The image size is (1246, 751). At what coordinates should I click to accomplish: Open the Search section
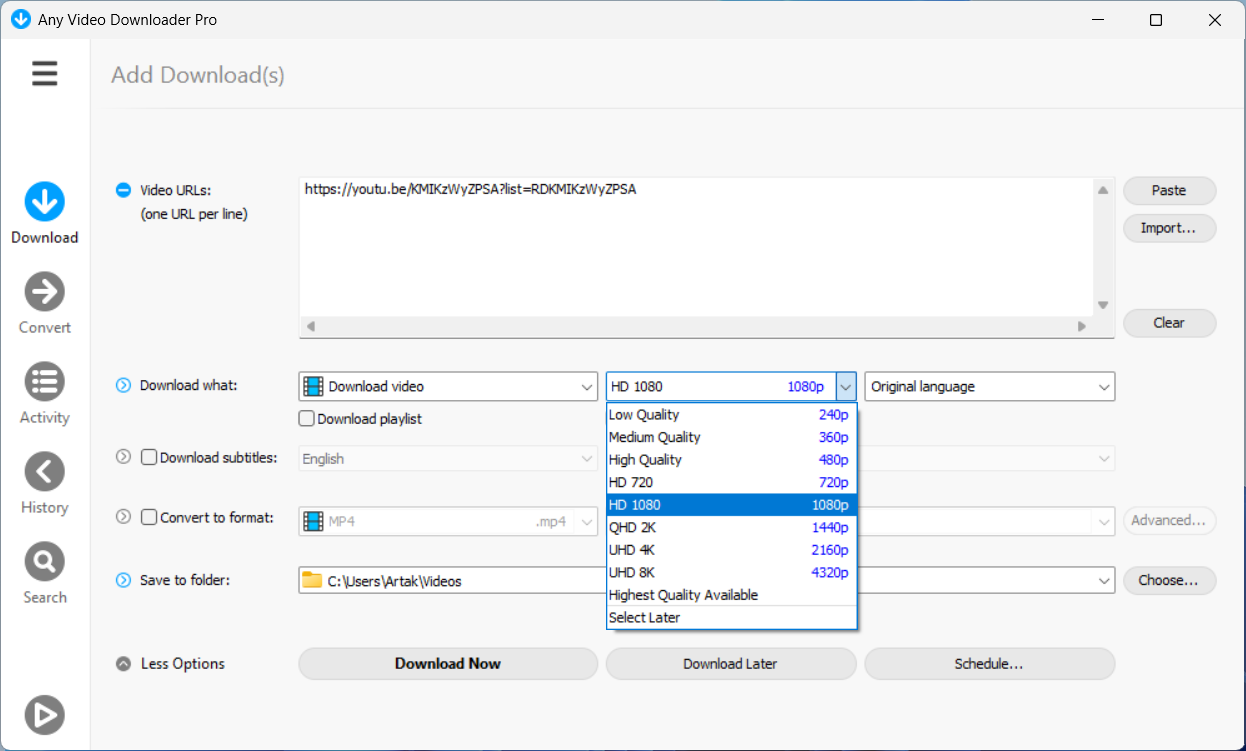(x=45, y=562)
